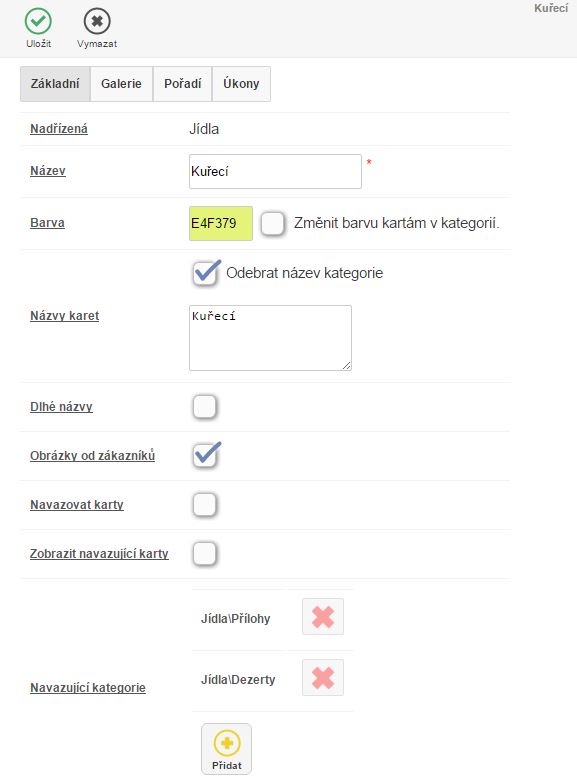Screen dimensions: 577x784
Task: Click the yellow plus Přidat button
Action: pyautogui.click(x=226, y=749)
